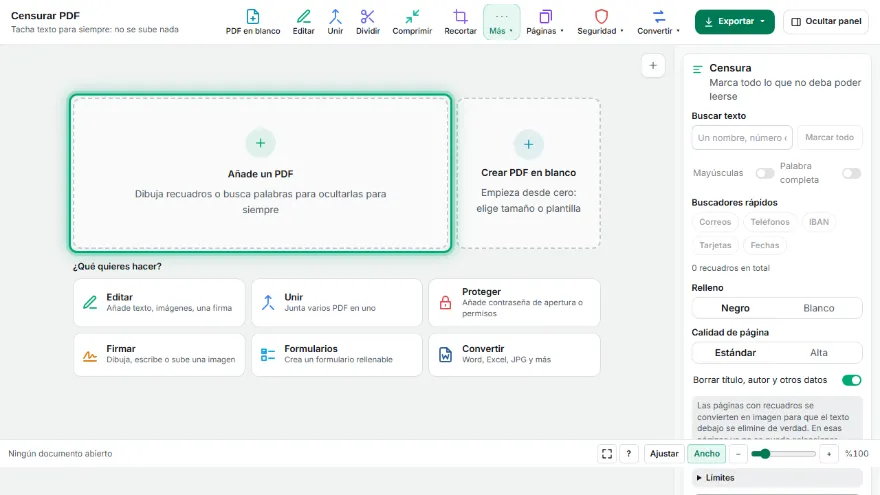Hide the side panel with Ocultar panel

tap(826, 21)
